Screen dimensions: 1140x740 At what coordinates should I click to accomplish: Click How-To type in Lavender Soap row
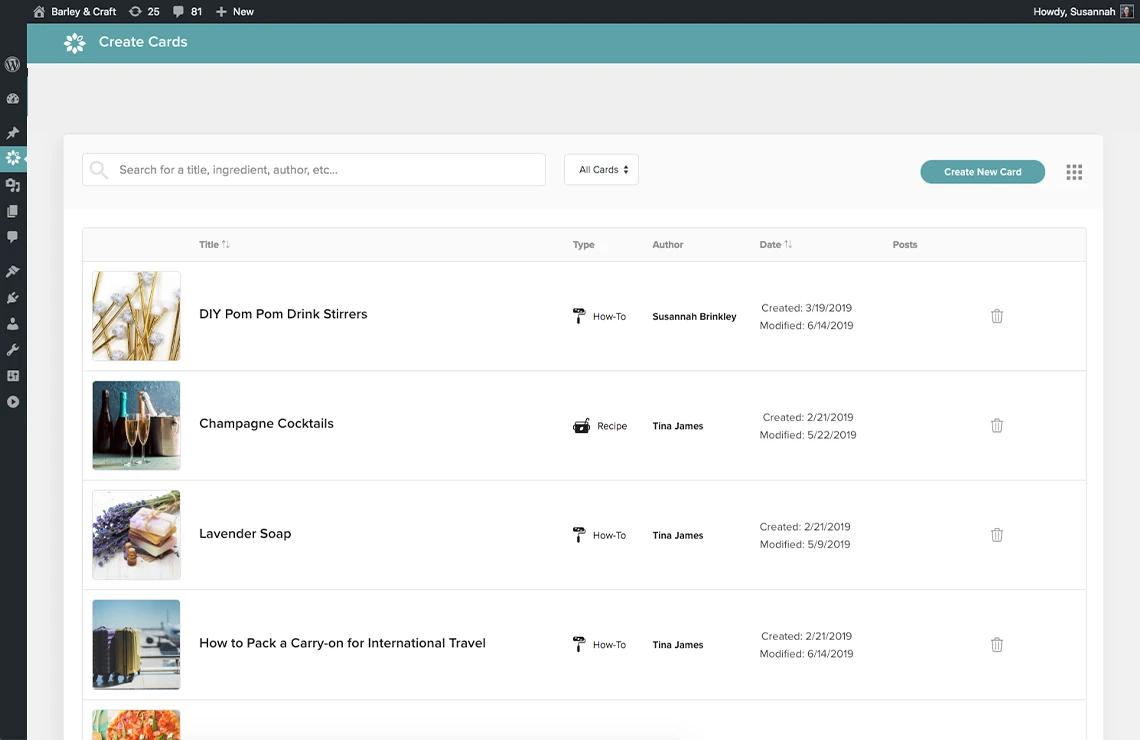(x=609, y=535)
